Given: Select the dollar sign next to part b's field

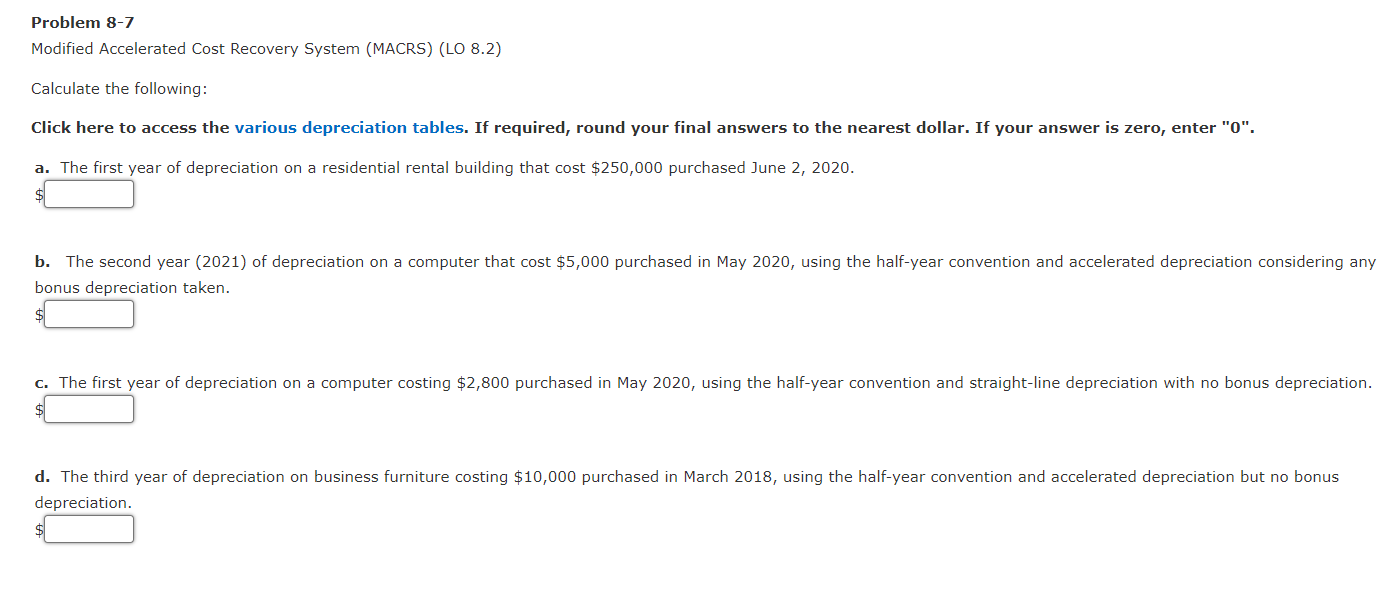Looking at the screenshot, I should tap(37, 314).
